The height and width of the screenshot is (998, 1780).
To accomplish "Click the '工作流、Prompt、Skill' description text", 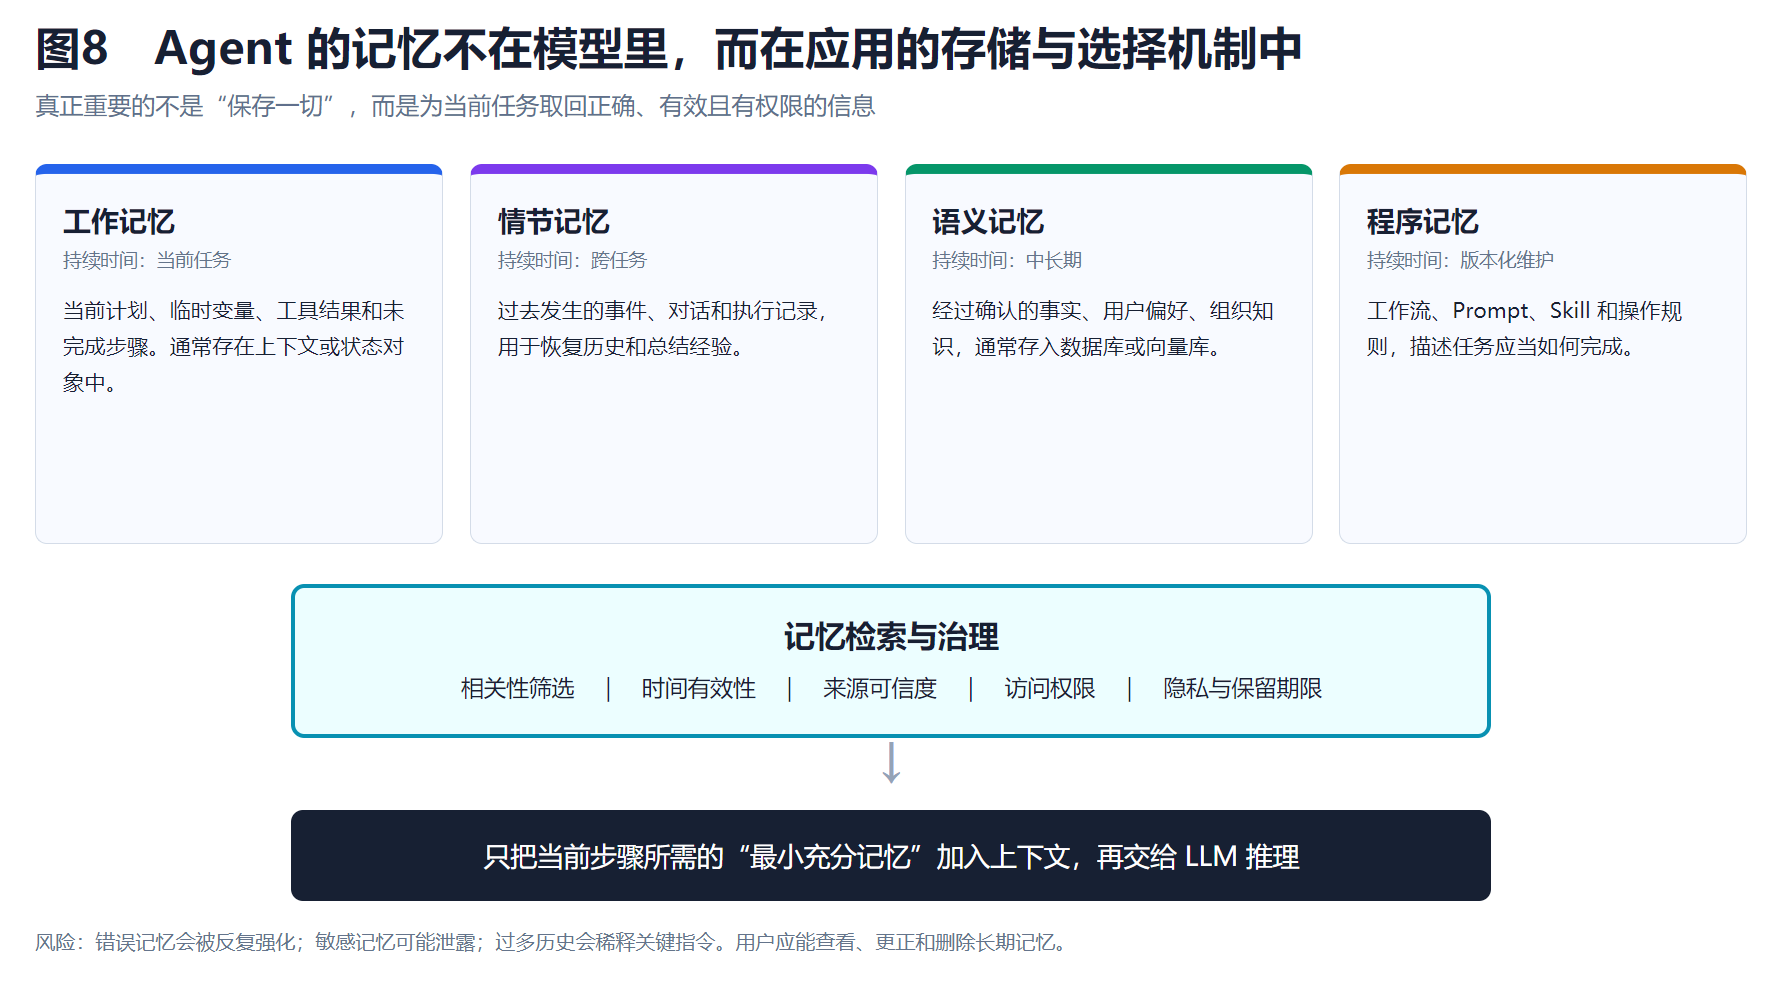I will pos(1524,329).
